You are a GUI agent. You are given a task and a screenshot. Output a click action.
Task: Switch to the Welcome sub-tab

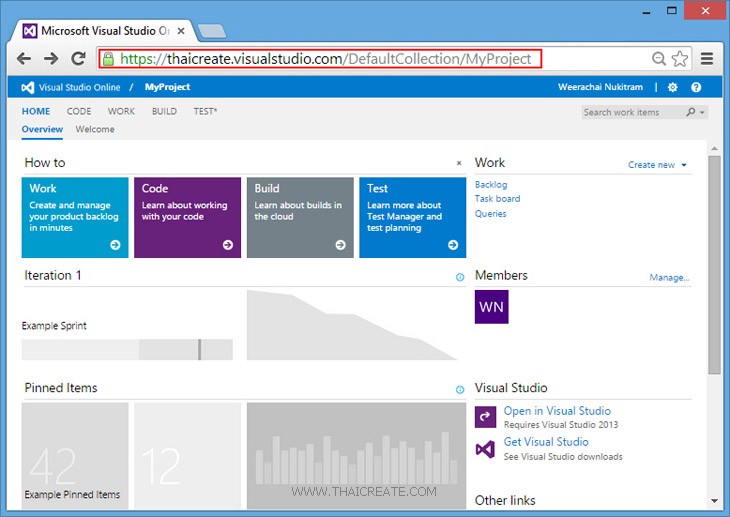pos(95,129)
